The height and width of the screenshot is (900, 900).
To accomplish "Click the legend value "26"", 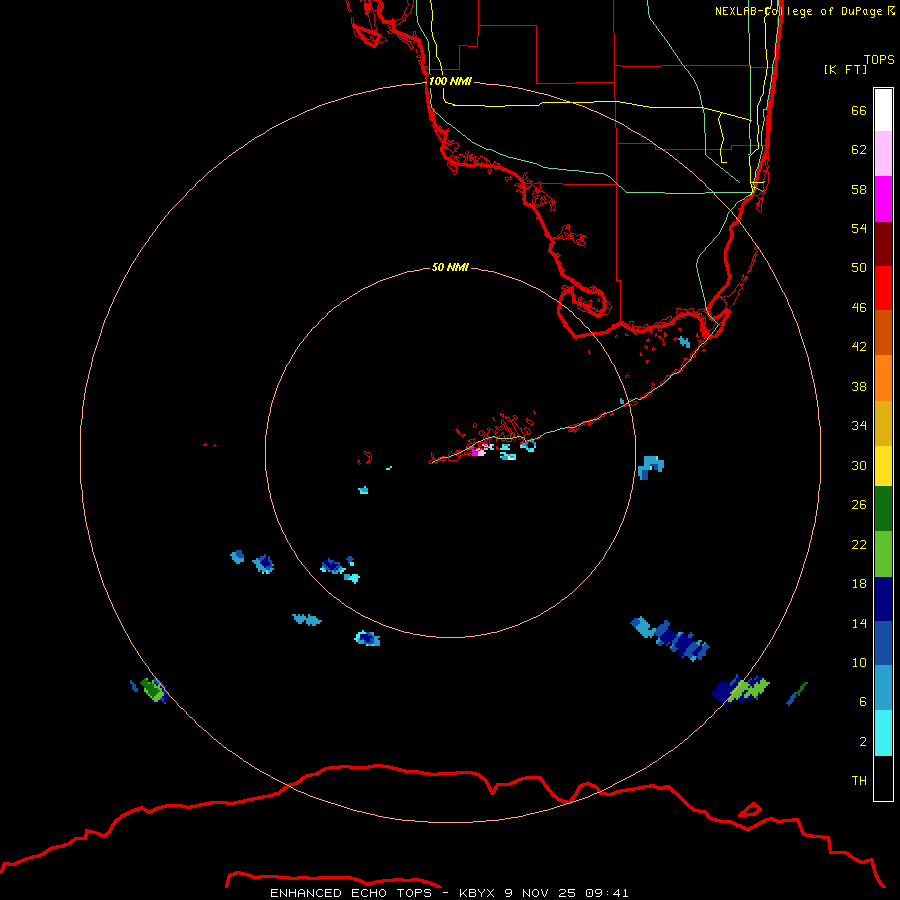I will pos(859,505).
